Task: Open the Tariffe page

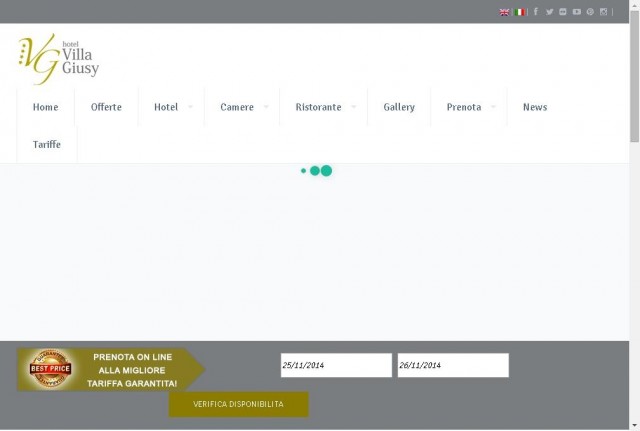Action: tap(47, 144)
